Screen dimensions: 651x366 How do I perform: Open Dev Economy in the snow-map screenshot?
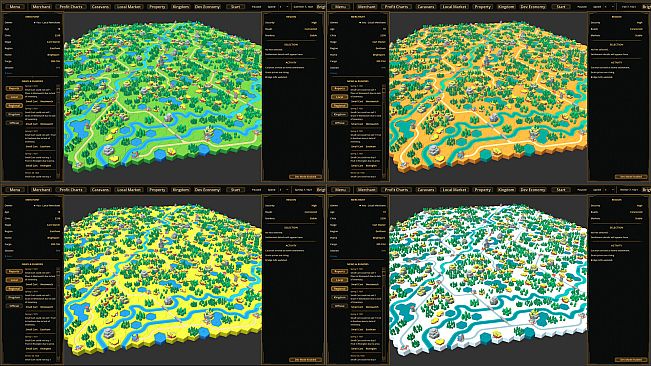pos(533,190)
